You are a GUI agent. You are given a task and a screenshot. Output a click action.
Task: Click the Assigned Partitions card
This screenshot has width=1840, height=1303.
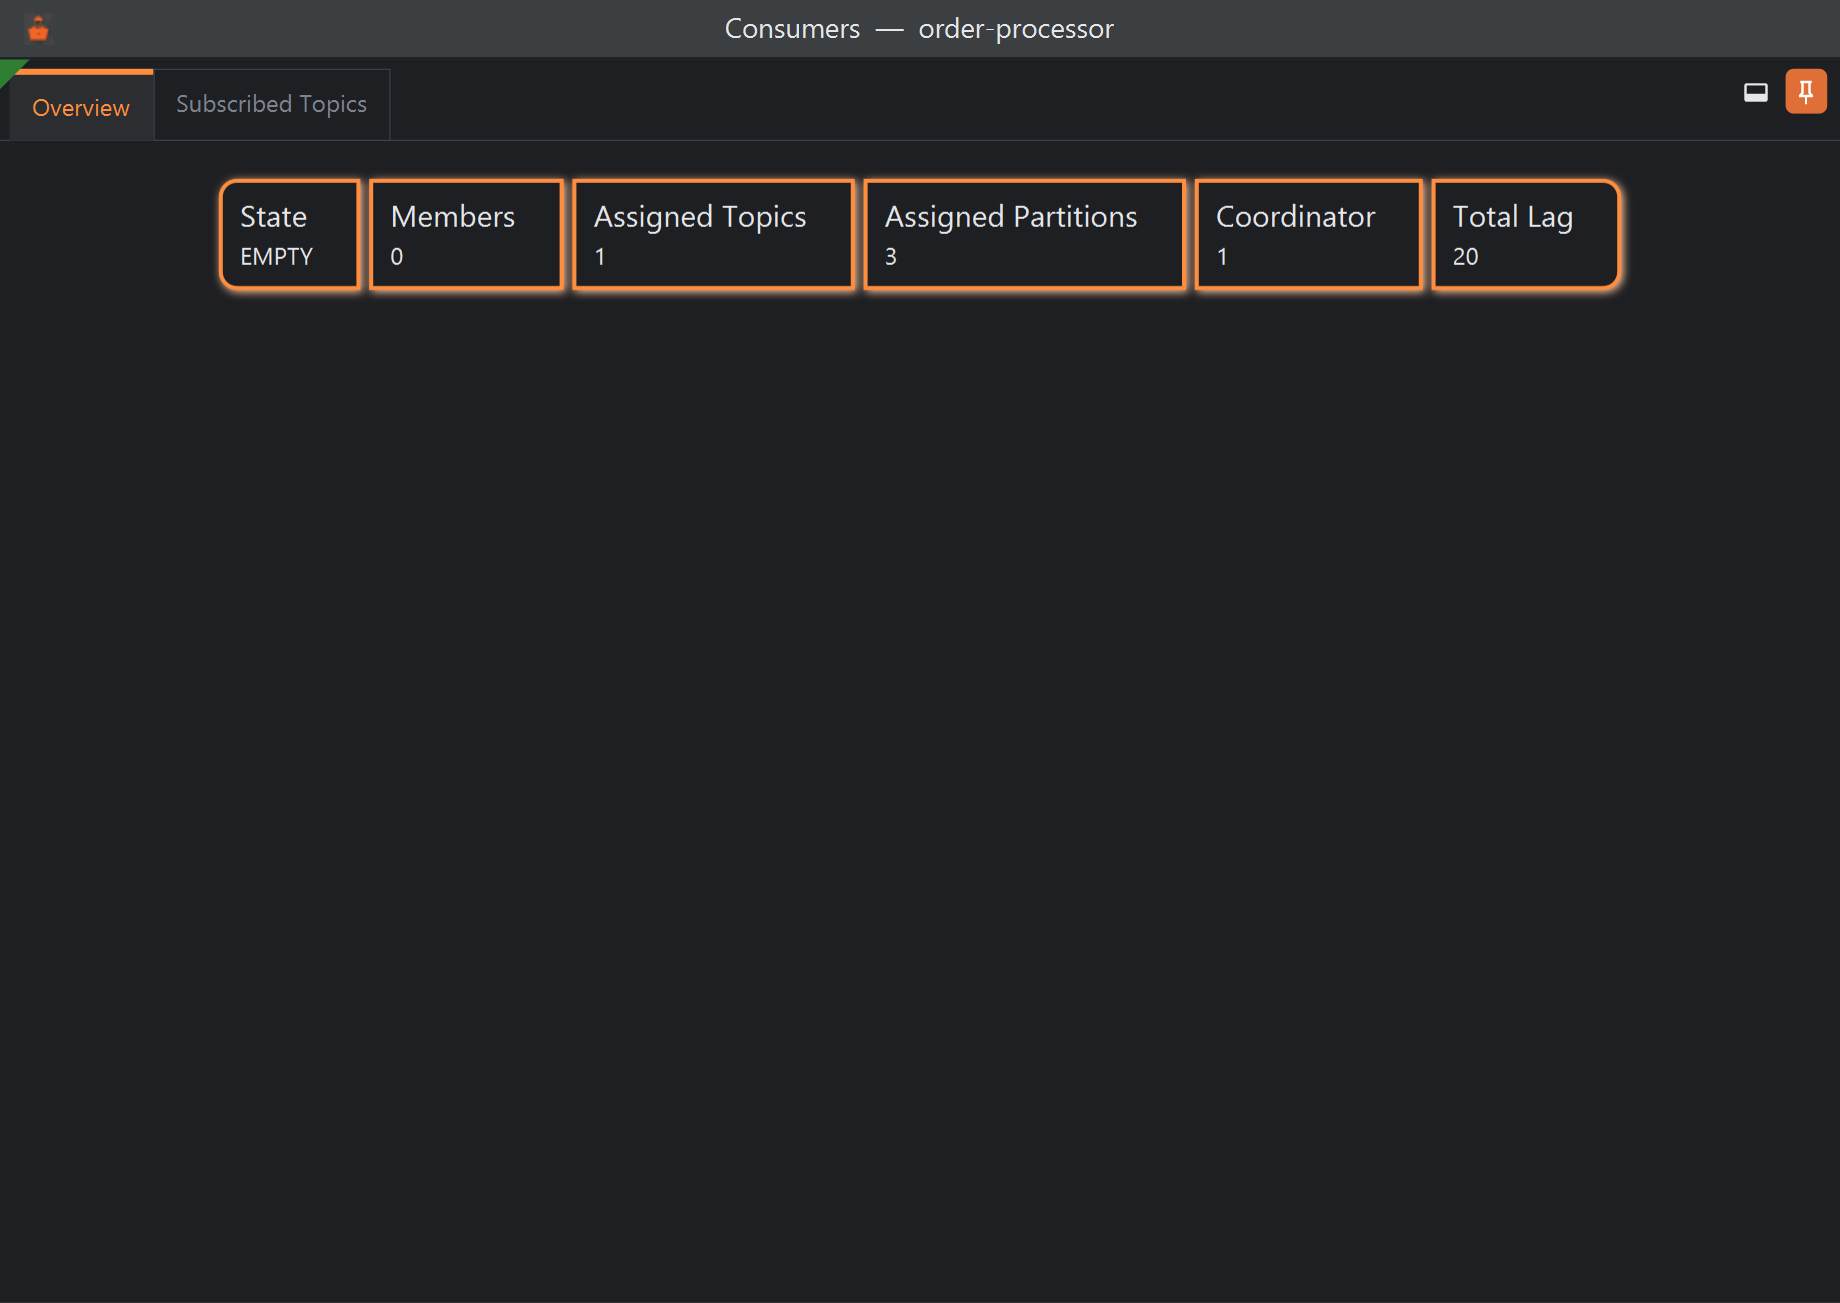(x=1025, y=235)
